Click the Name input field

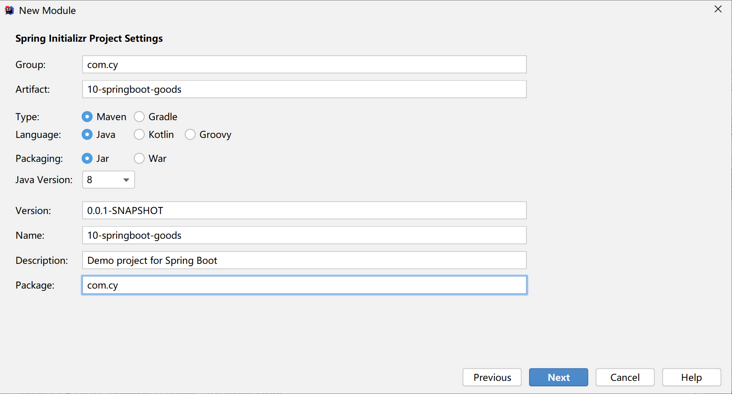point(304,235)
